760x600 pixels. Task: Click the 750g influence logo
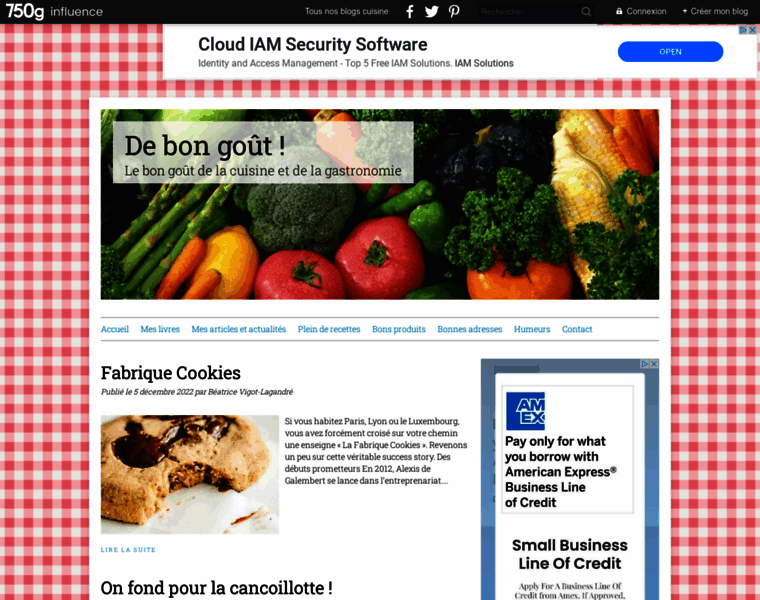54,12
